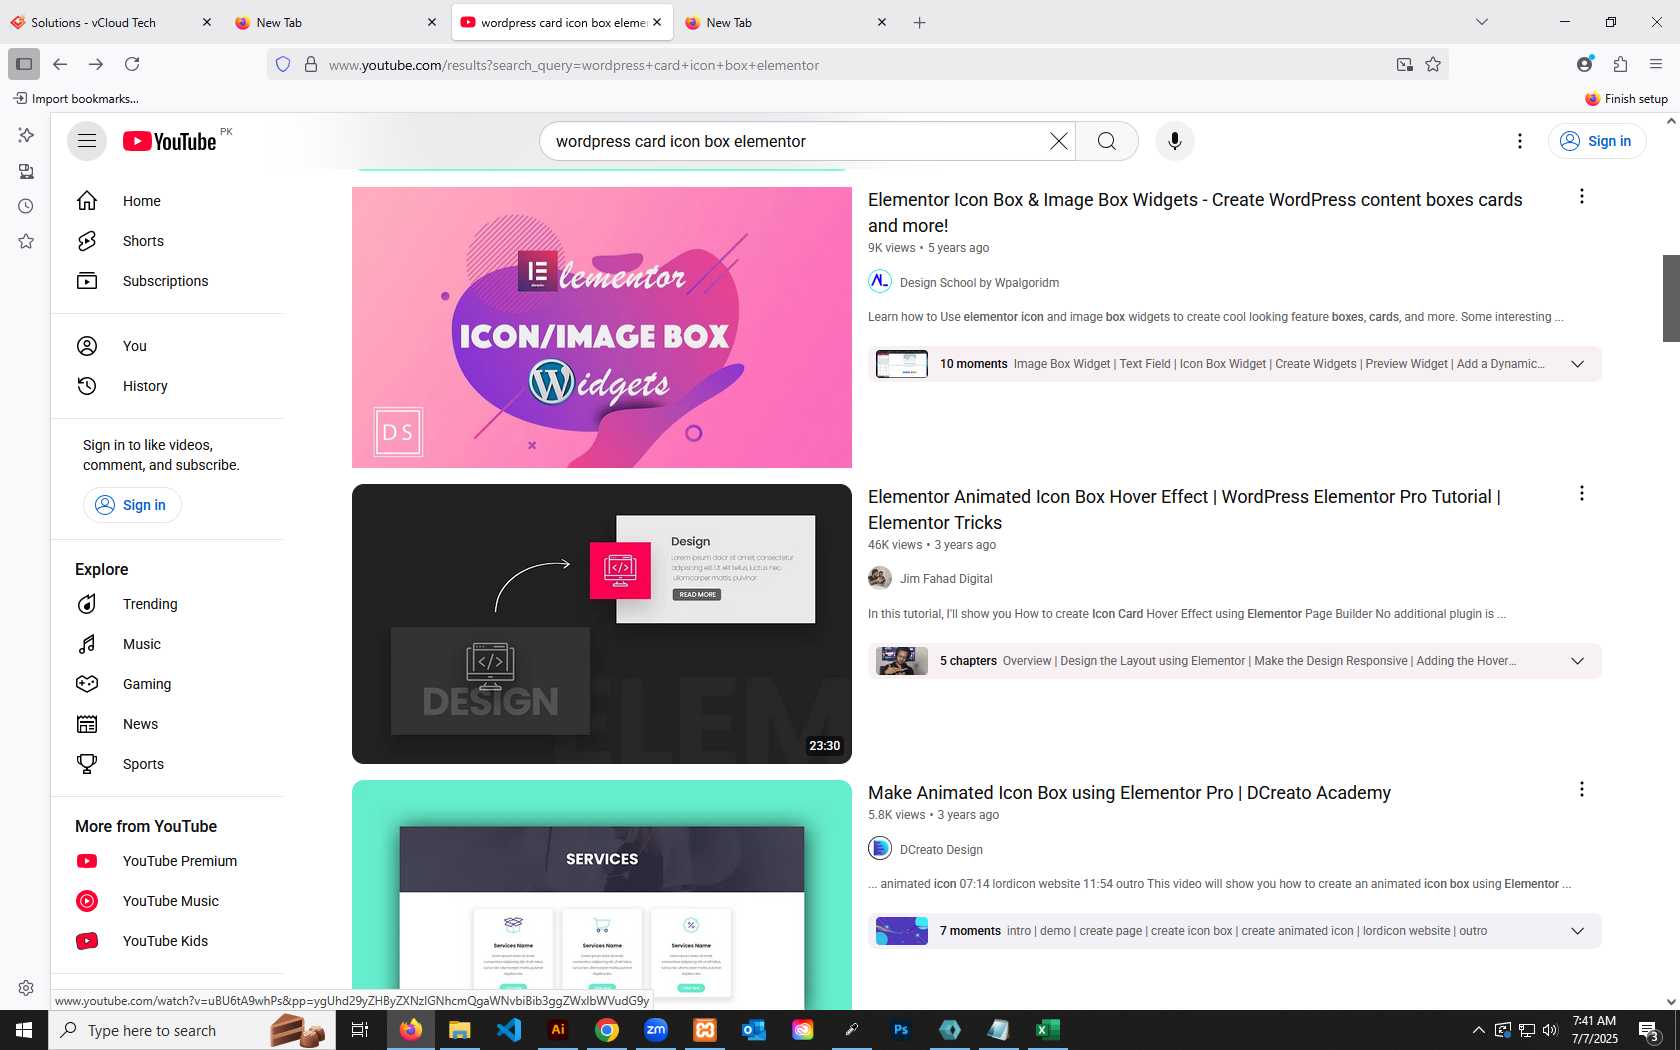This screenshot has width=1680, height=1050.
Task: Click the browser URL address bar
Action: pyautogui.click(x=857, y=65)
